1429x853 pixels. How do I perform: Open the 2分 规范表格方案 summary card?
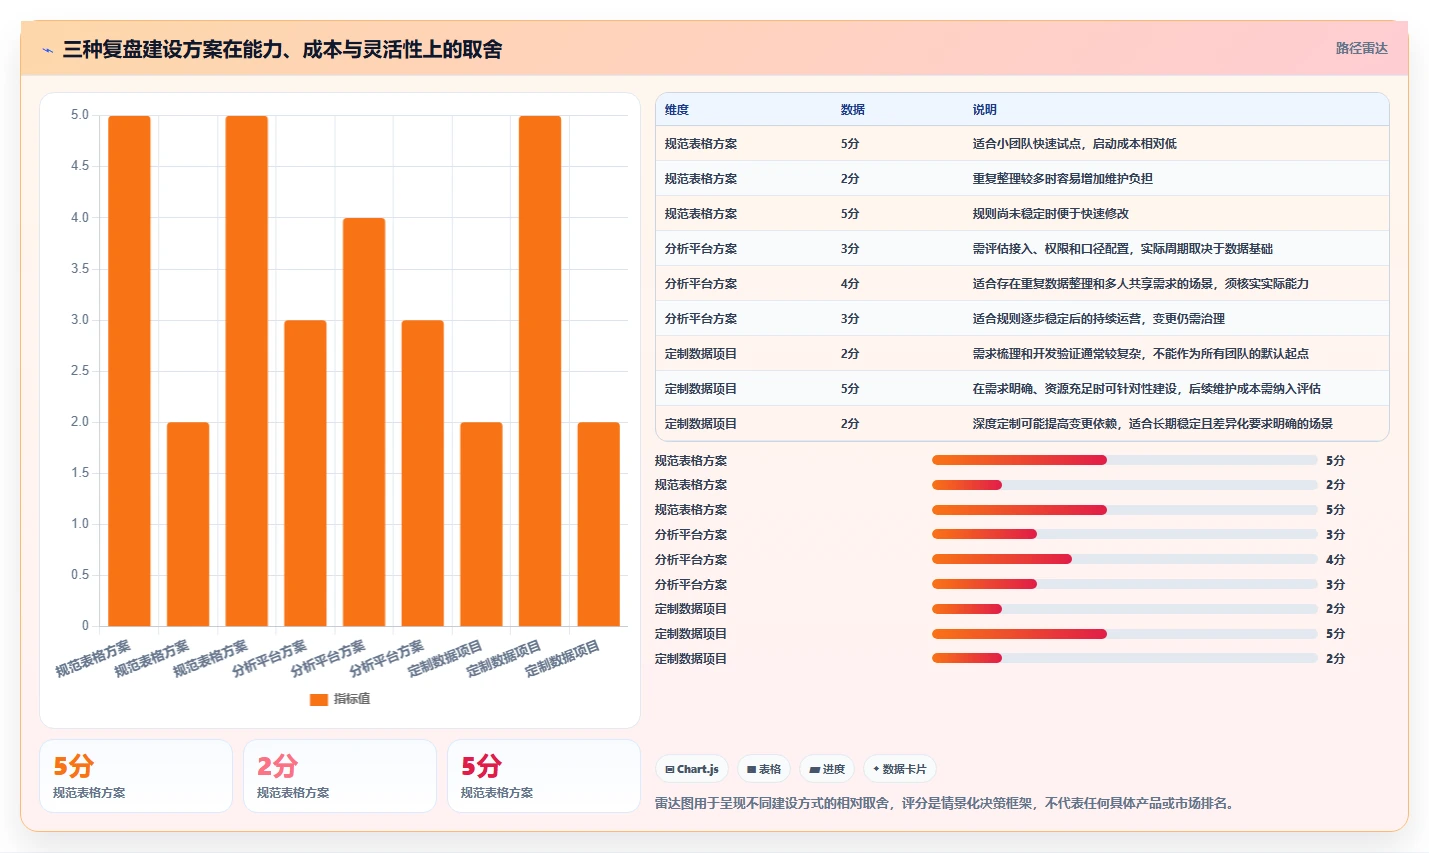(340, 776)
